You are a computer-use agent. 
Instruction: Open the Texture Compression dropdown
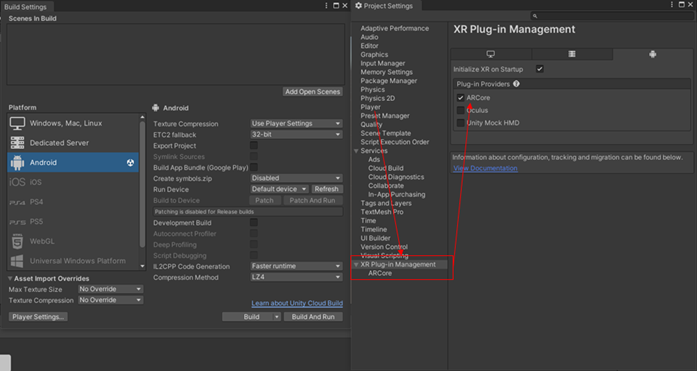pyautogui.click(x=296, y=124)
